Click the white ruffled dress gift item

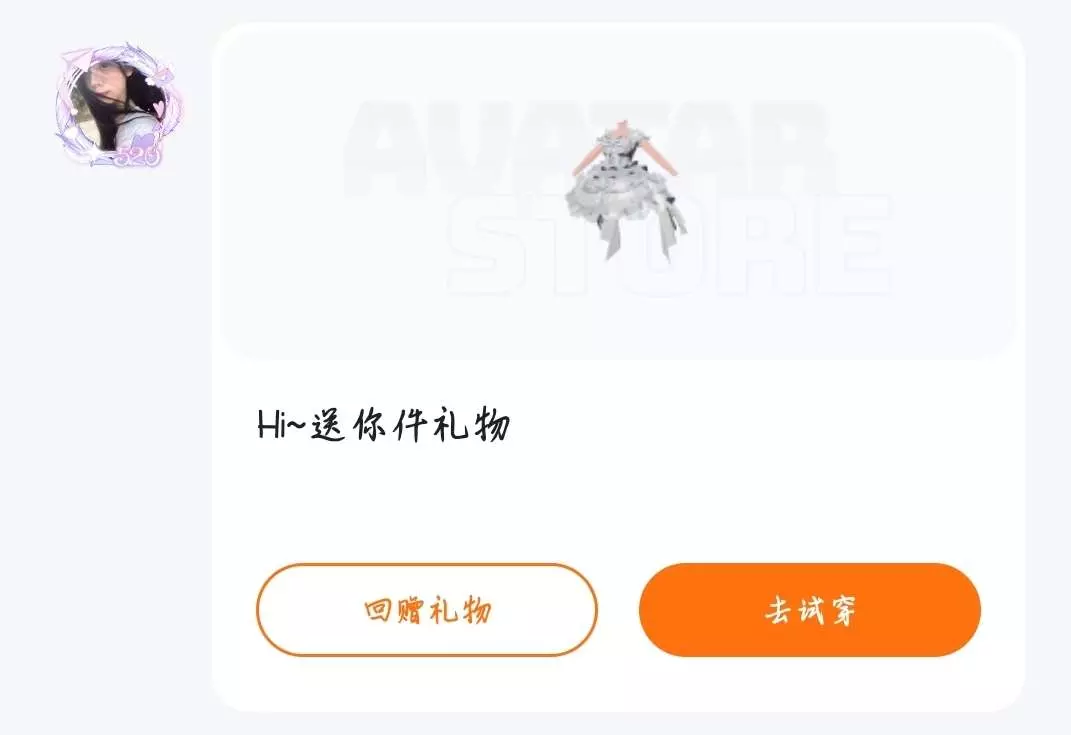623,190
